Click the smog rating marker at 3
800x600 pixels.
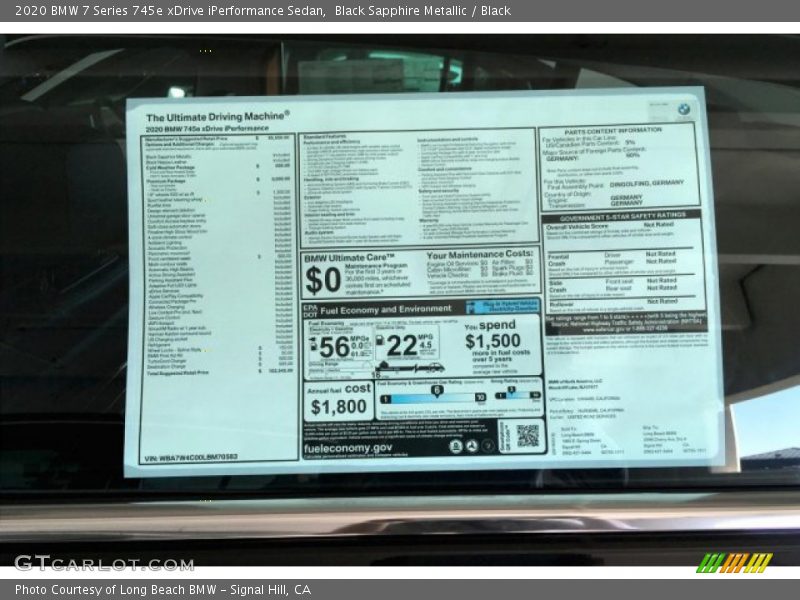click(x=511, y=388)
